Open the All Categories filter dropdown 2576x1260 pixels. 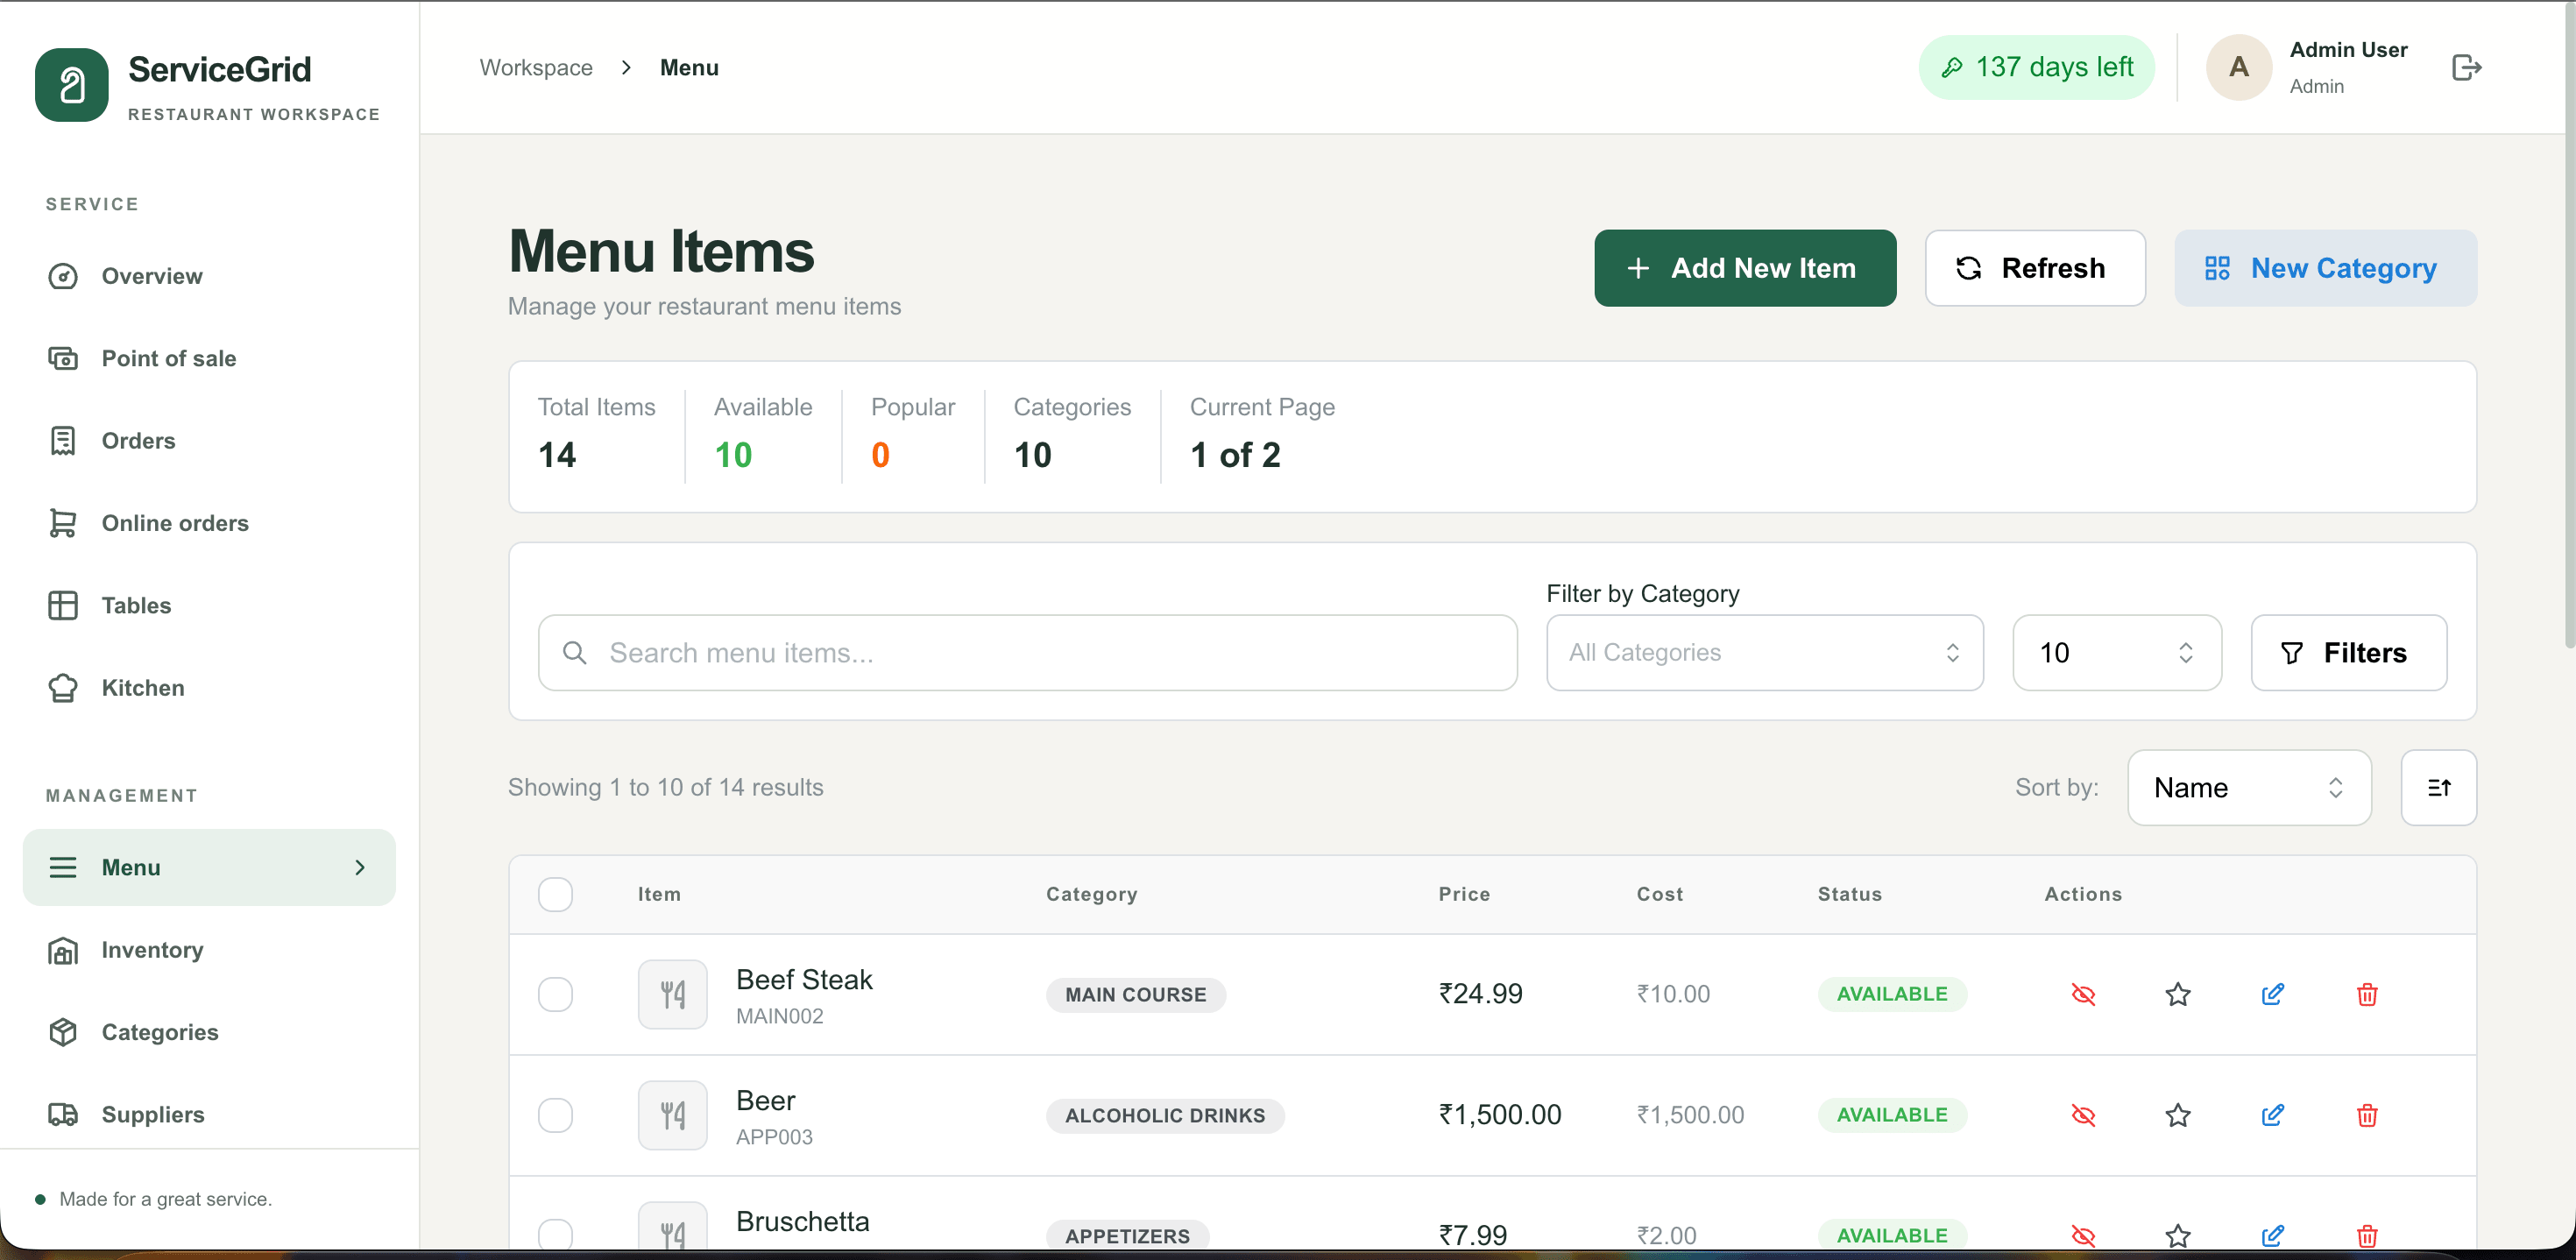pos(1764,653)
